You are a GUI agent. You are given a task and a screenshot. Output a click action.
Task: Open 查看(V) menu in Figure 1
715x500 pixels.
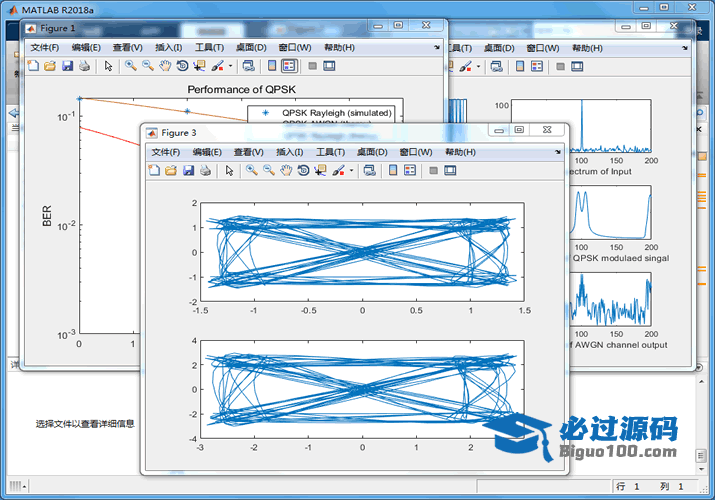coord(128,48)
